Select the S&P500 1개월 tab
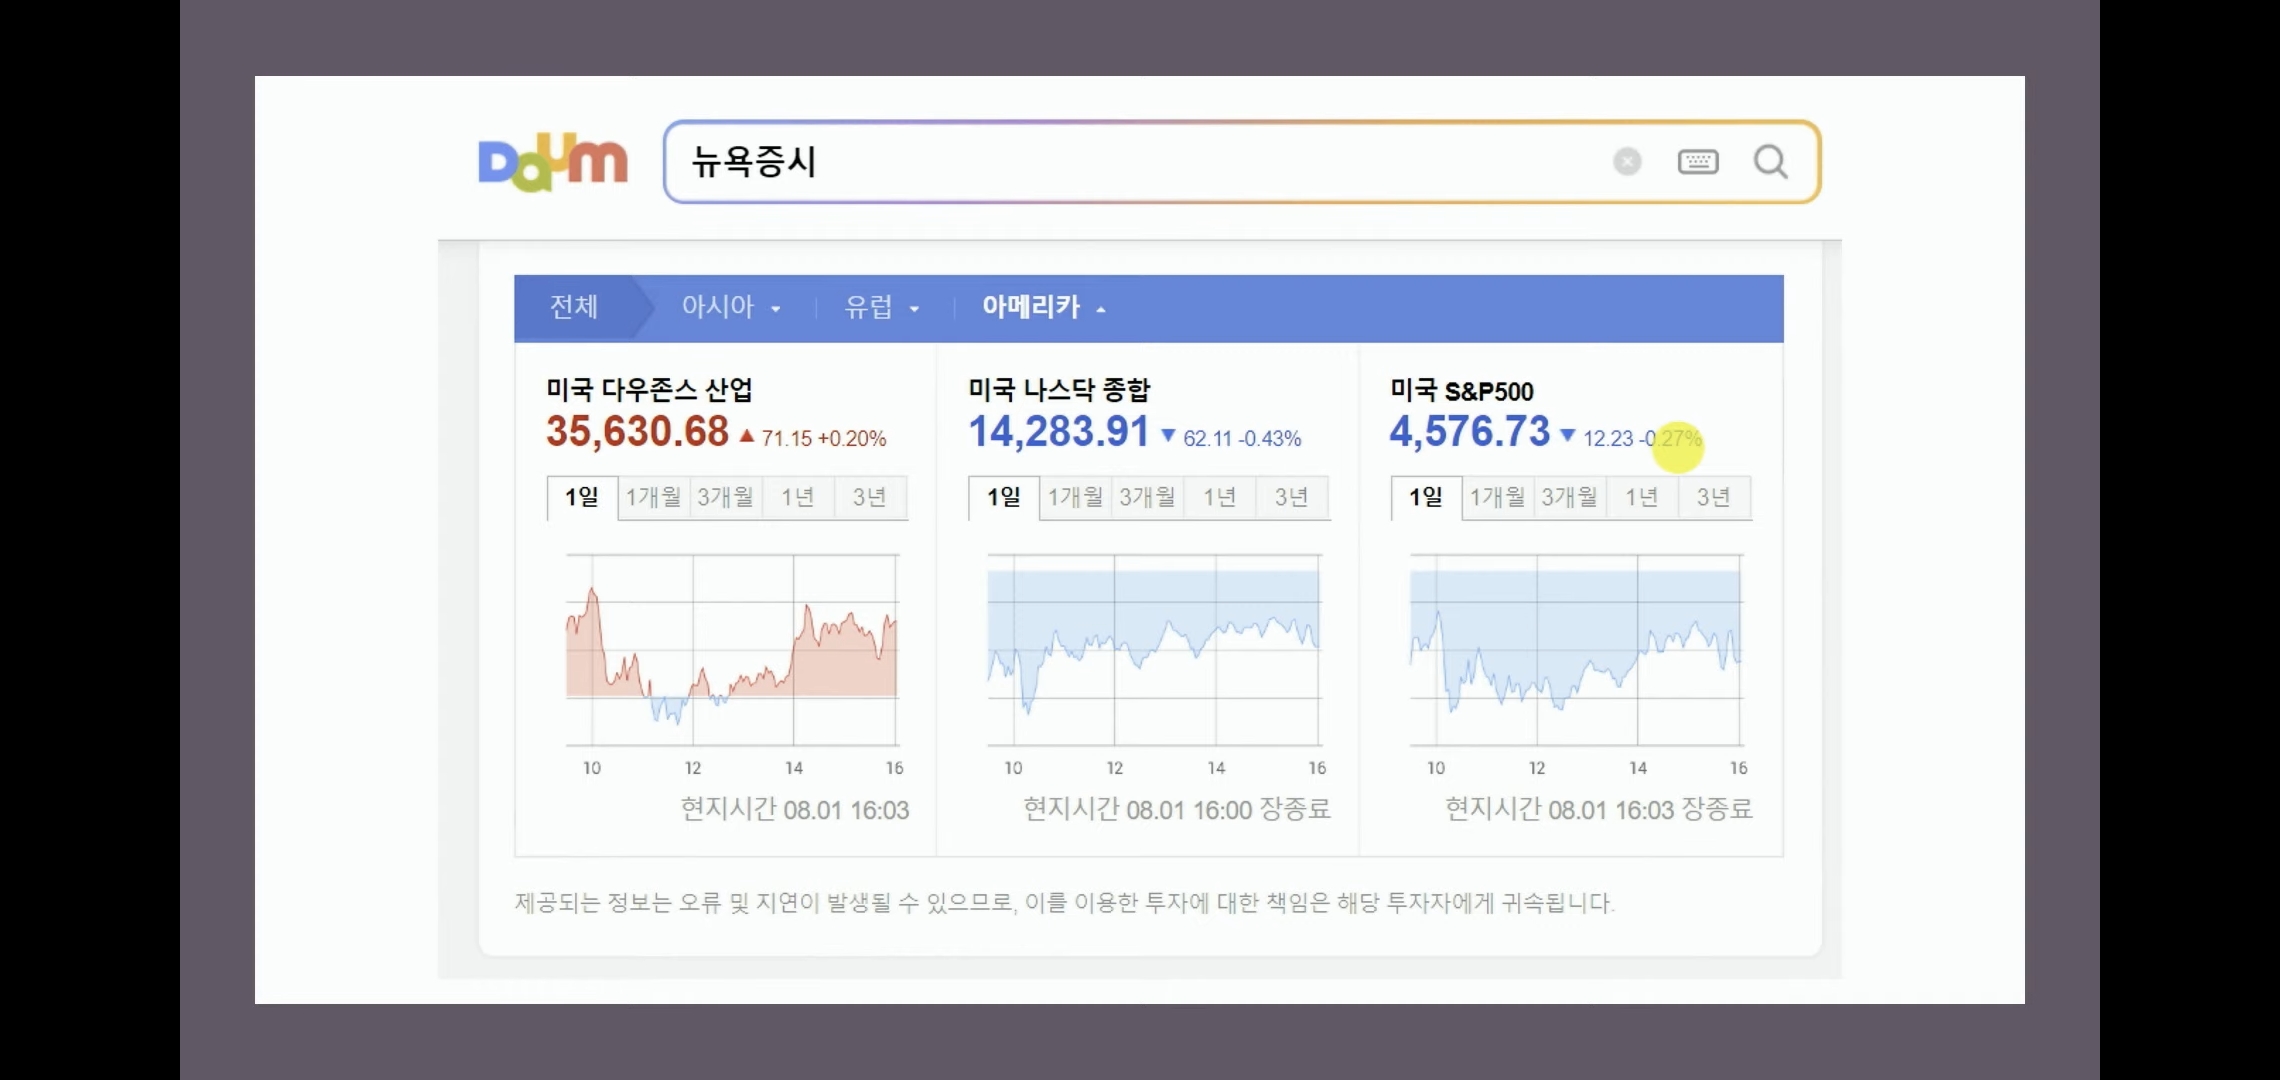Viewport: 2280px width, 1080px height. [x=1497, y=497]
